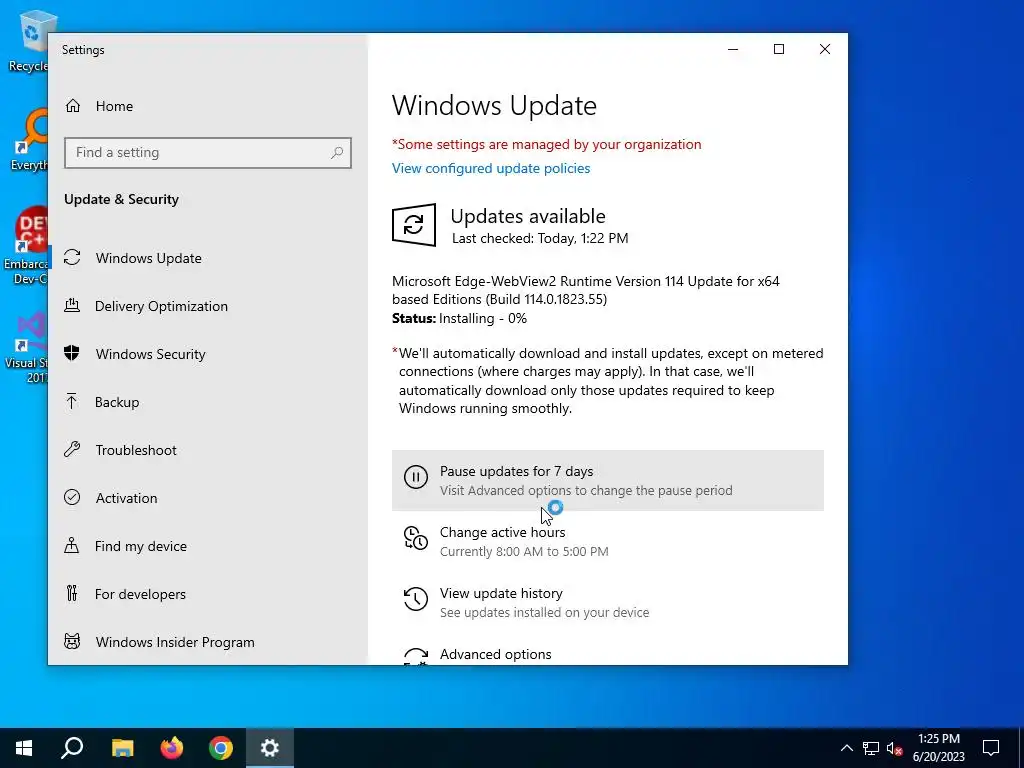Click the Windows Security shield icon
Viewport: 1024px width, 768px height.
[x=72, y=353]
